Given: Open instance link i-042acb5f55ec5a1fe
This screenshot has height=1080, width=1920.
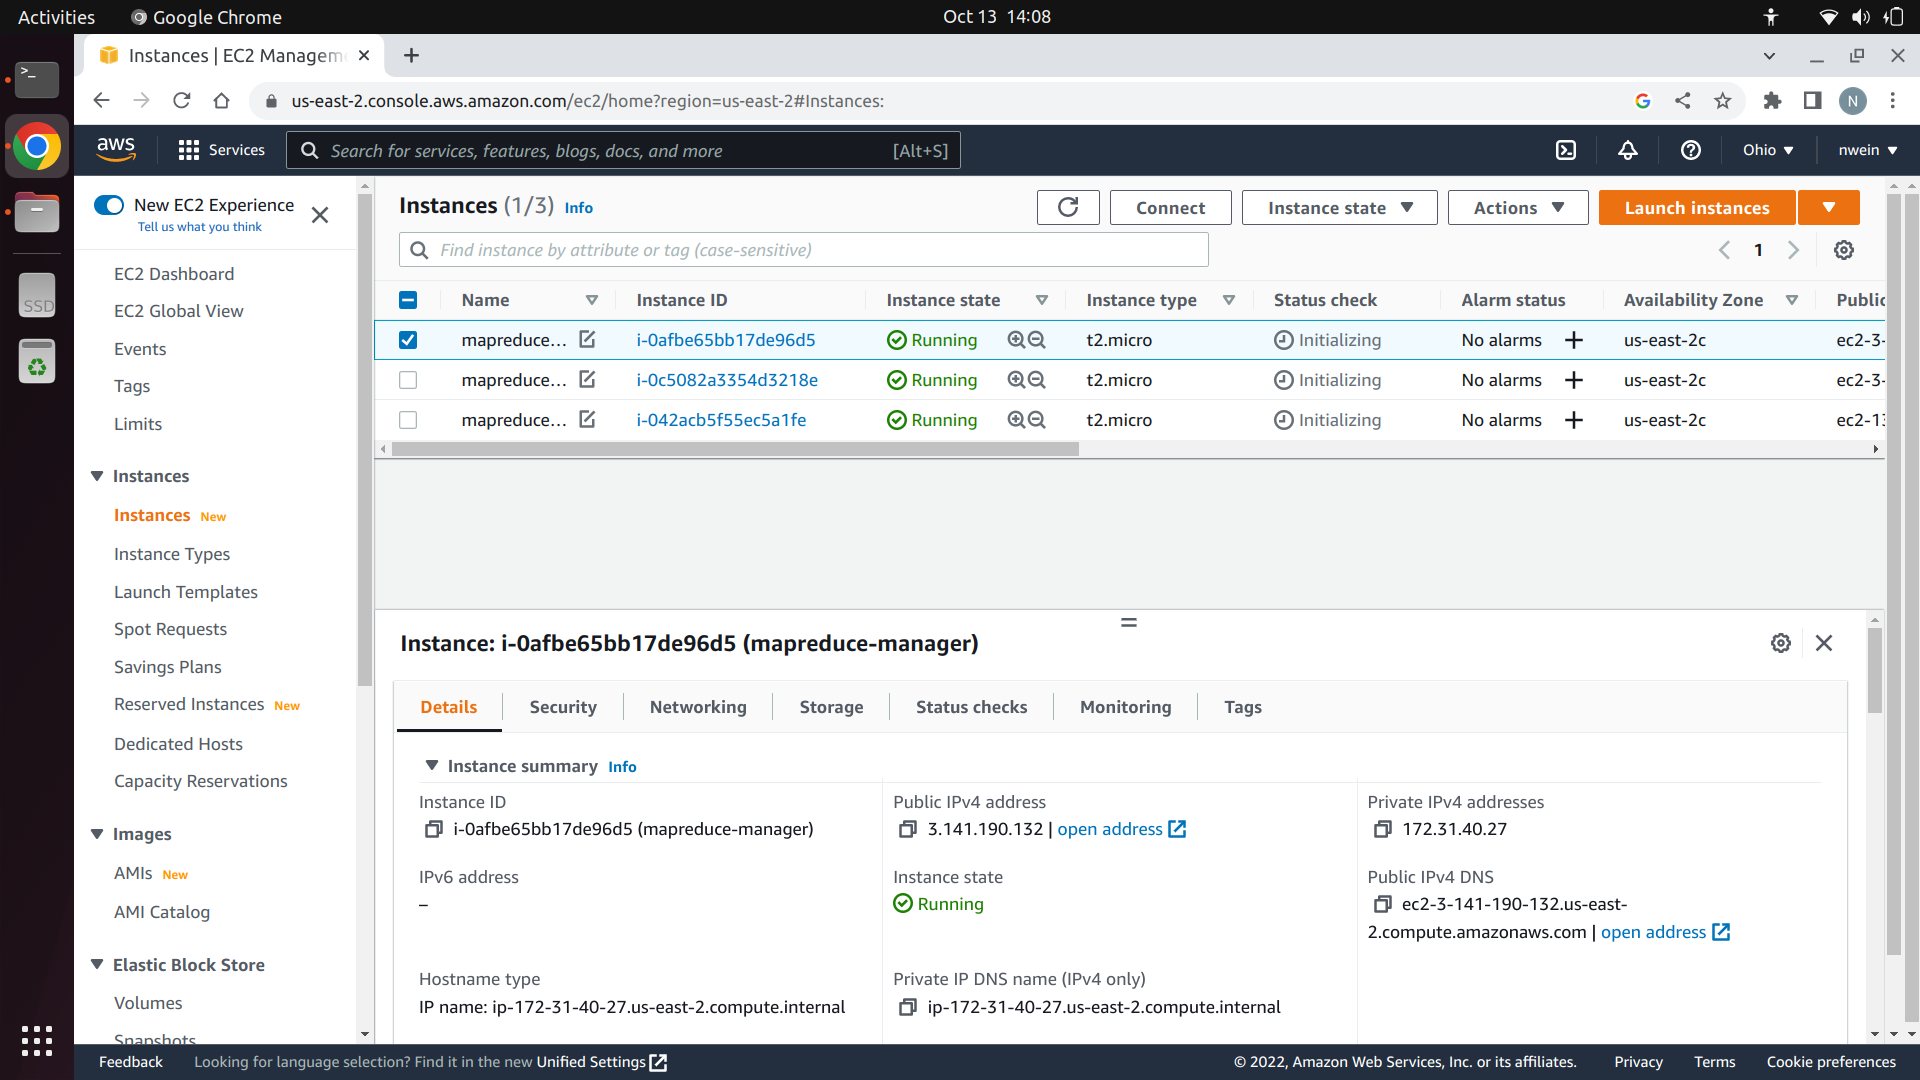Looking at the screenshot, I should 721,420.
